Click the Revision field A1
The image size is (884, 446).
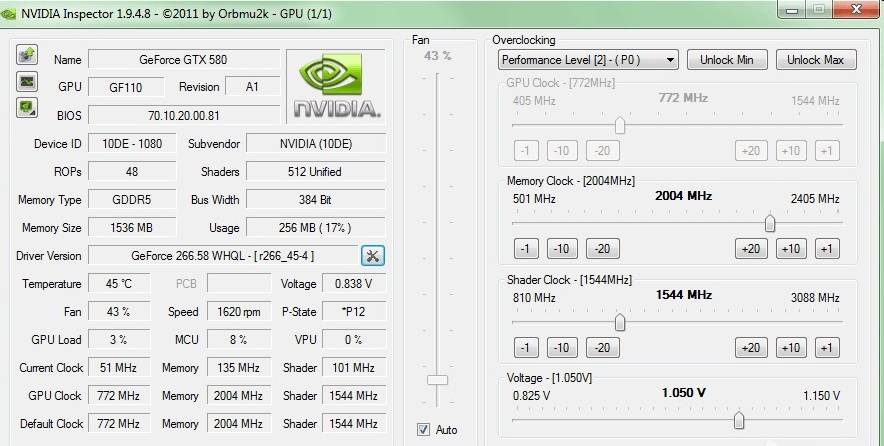pos(252,86)
